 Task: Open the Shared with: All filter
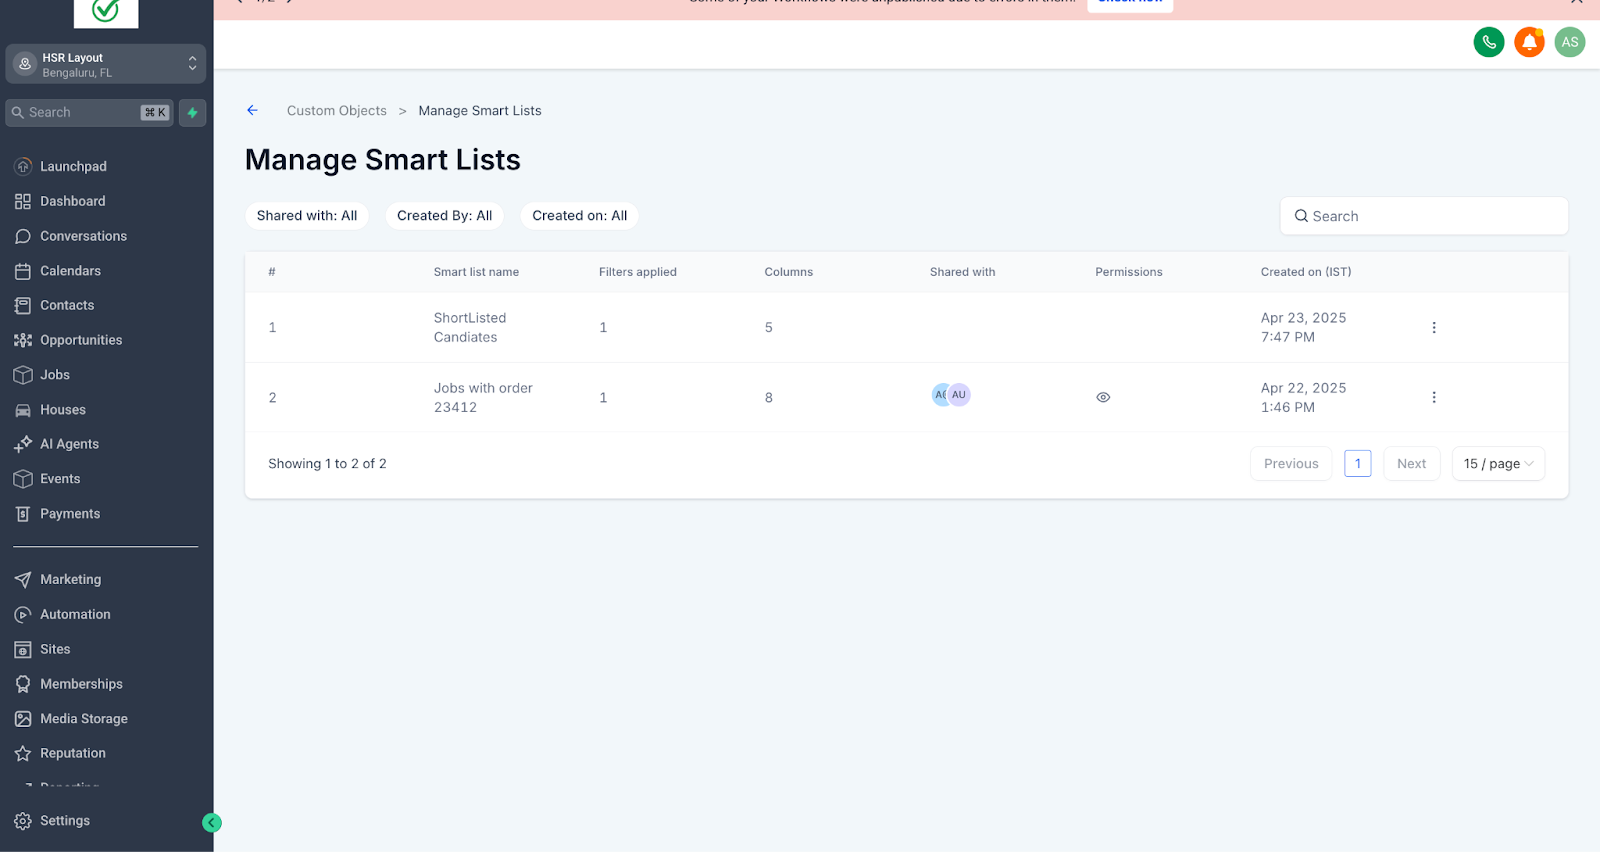point(307,216)
